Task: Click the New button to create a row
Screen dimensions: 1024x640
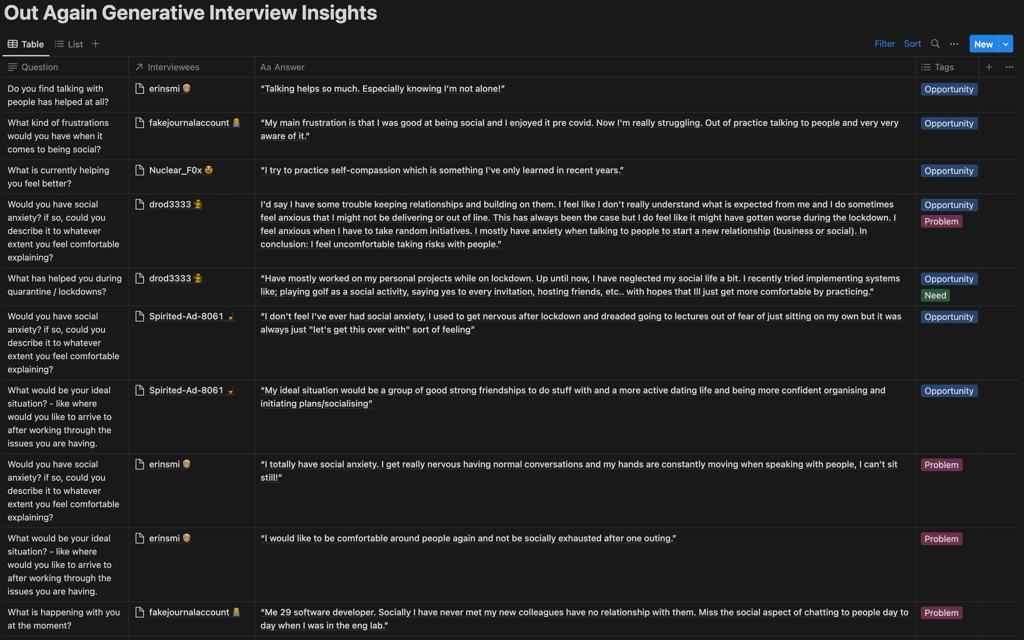Action: [x=983, y=44]
